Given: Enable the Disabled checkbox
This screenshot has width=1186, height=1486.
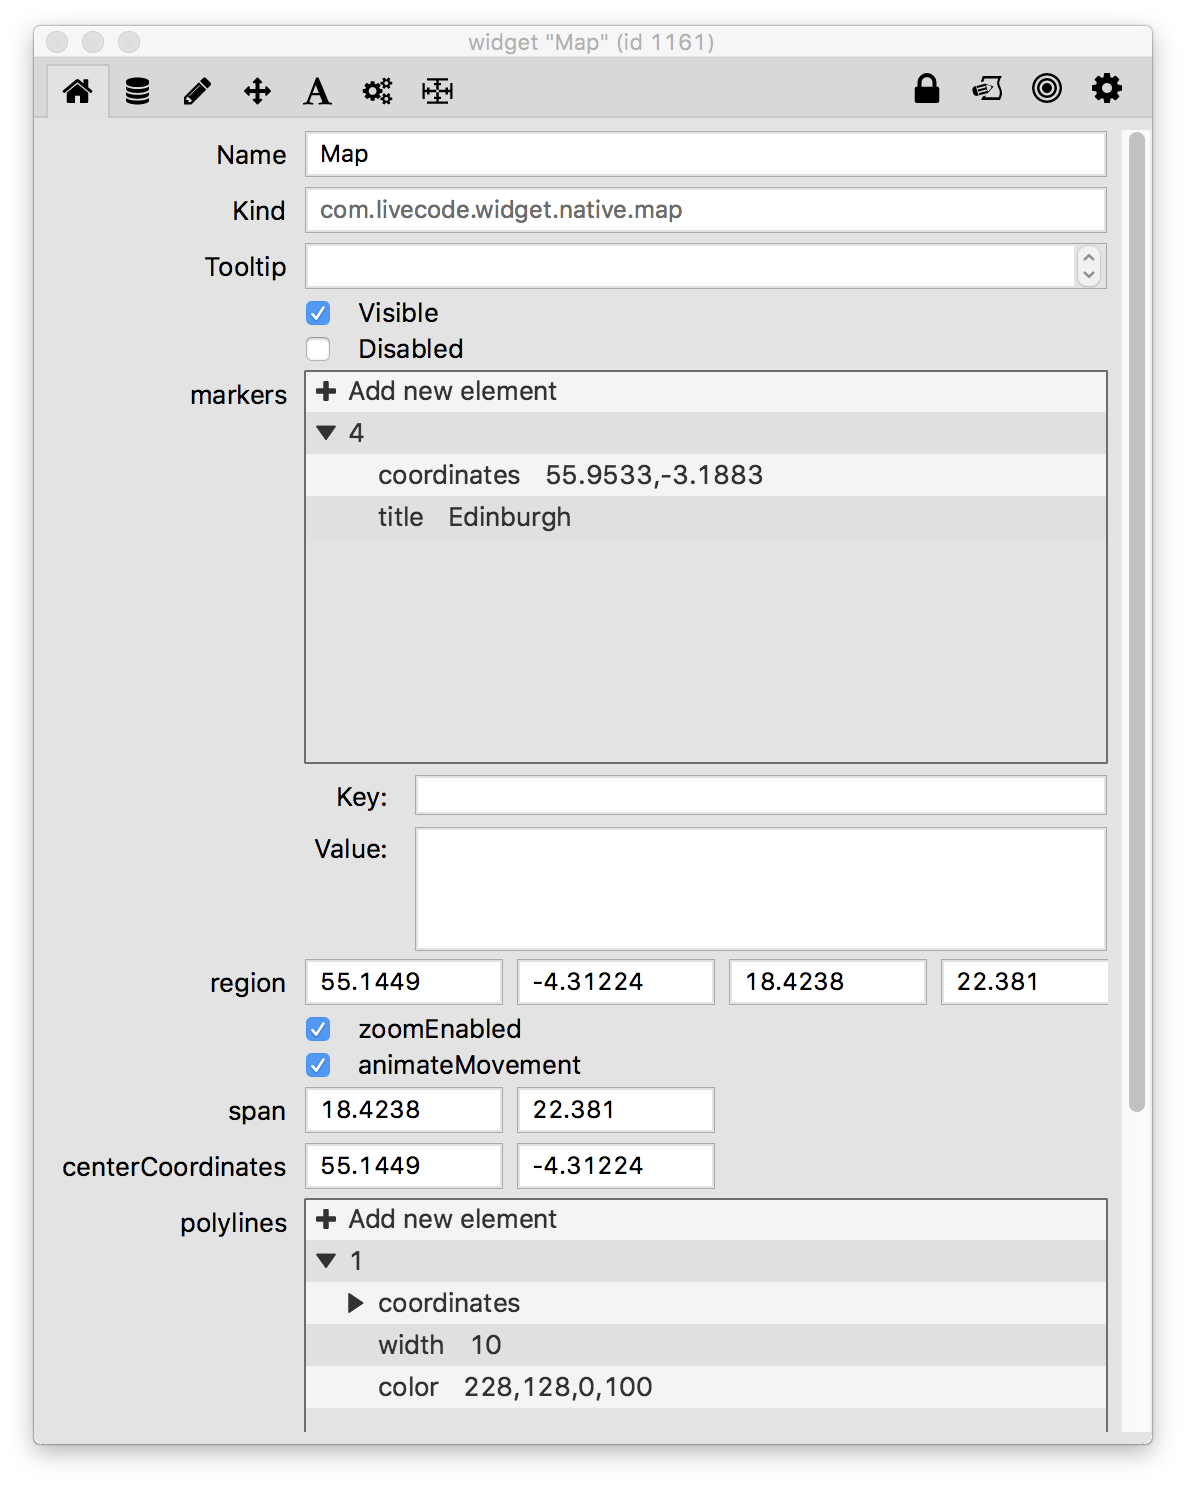Looking at the screenshot, I should tap(318, 349).
